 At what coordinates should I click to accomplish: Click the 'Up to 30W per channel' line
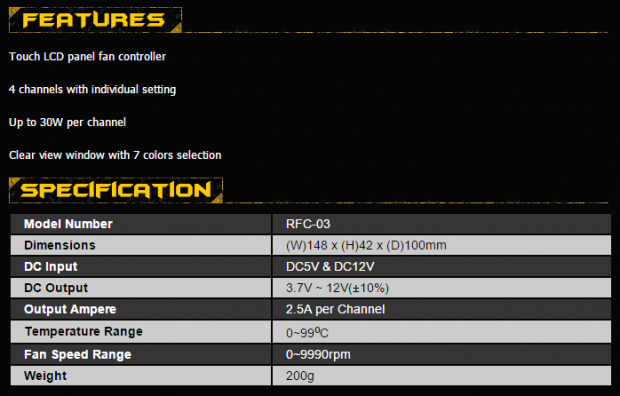click(67, 122)
